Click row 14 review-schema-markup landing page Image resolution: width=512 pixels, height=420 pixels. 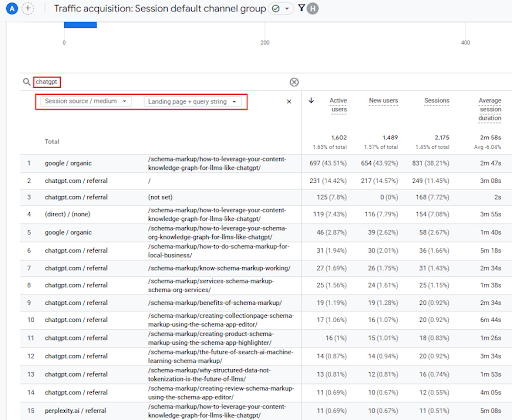(221, 393)
